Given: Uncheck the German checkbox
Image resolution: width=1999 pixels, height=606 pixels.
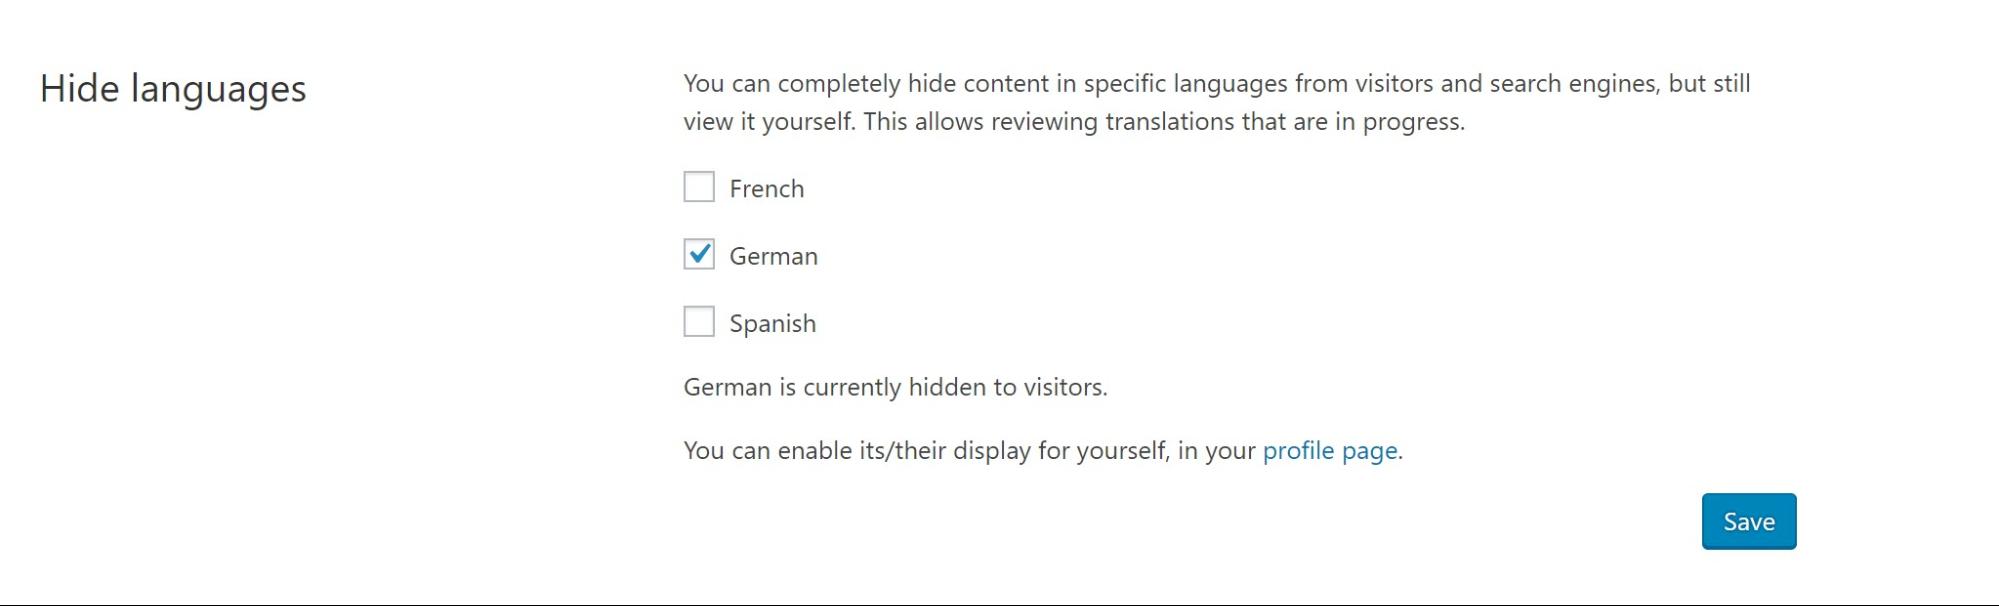Looking at the screenshot, I should (x=699, y=254).
